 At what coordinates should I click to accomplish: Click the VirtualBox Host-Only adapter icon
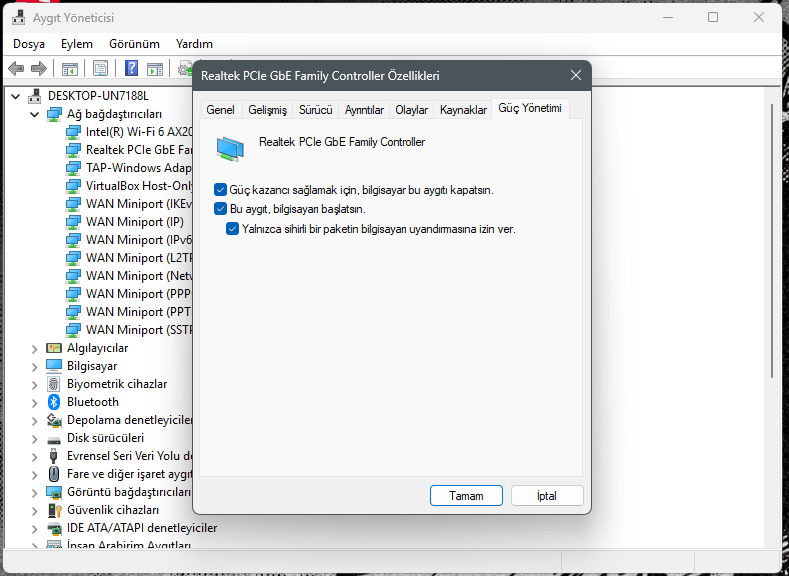coord(73,186)
